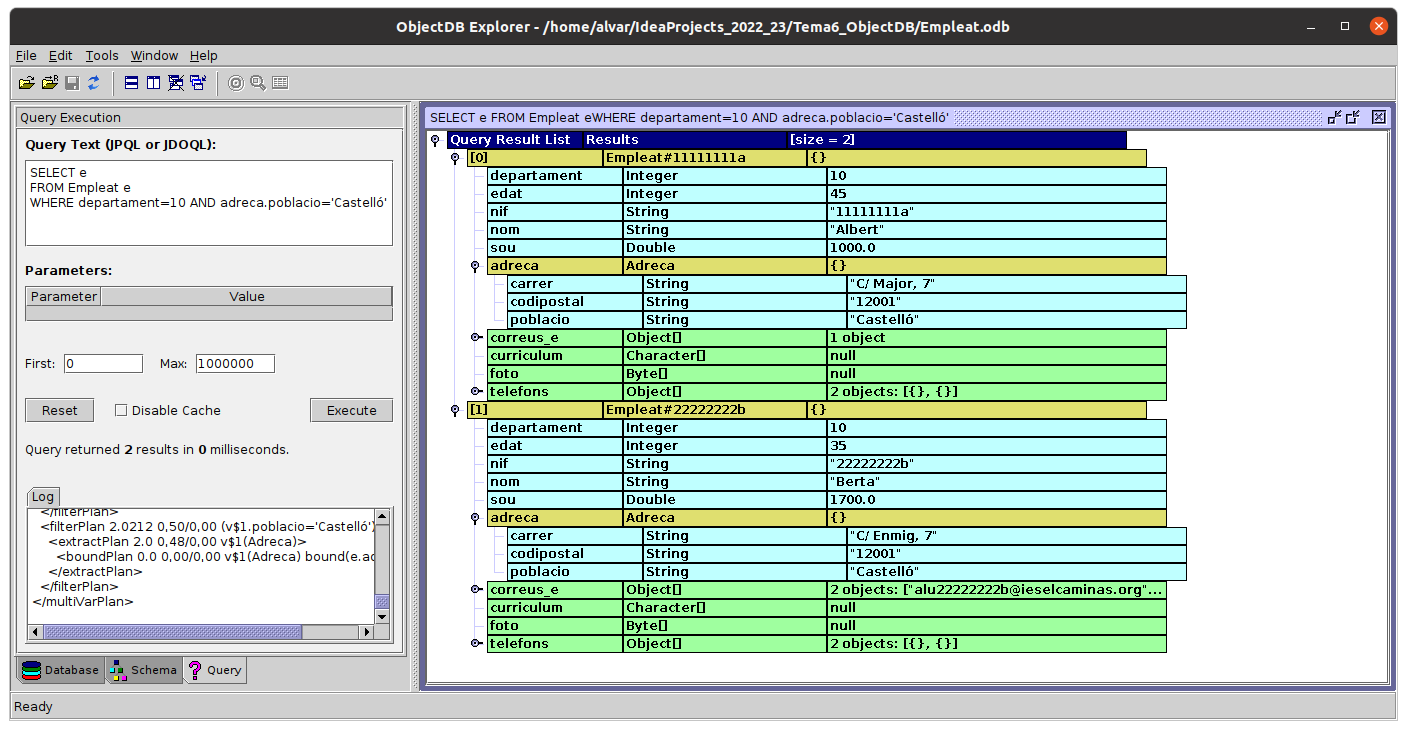
Task: Collapse the [0] Empleat#11111111a result node
Action: click(x=455, y=158)
